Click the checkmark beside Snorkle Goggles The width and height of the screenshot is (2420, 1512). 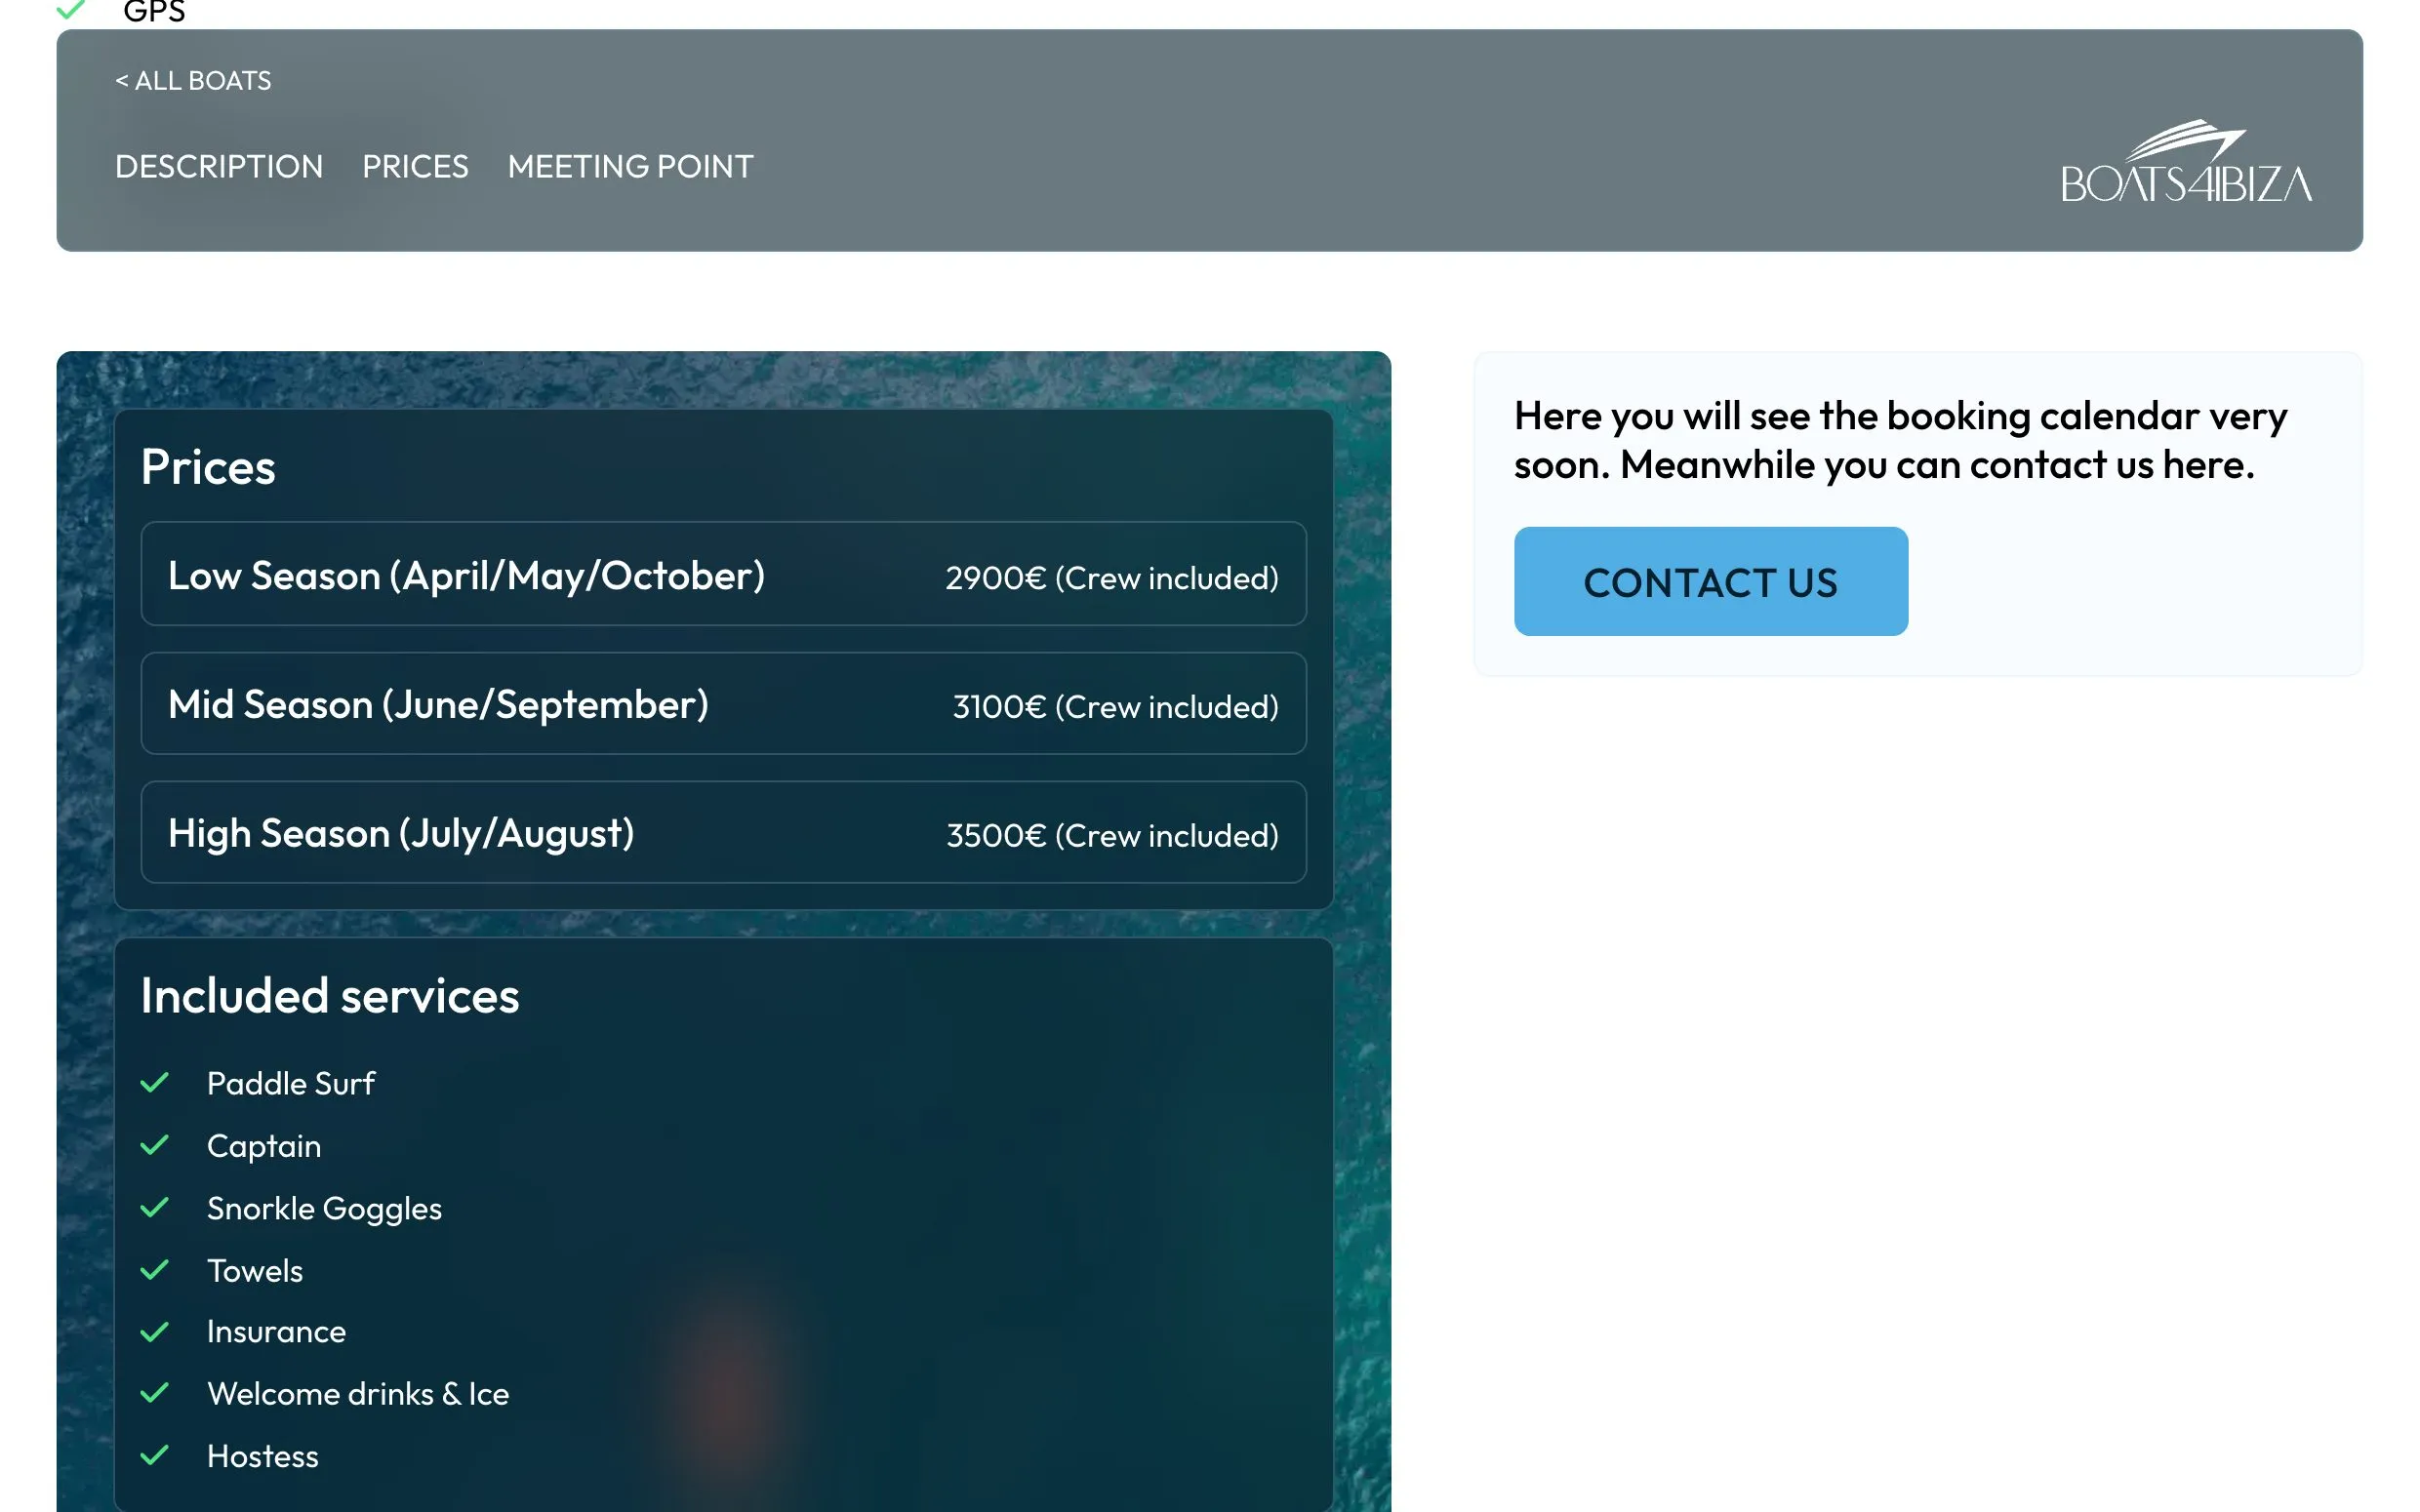pyautogui.click(x=154, y=1208)
